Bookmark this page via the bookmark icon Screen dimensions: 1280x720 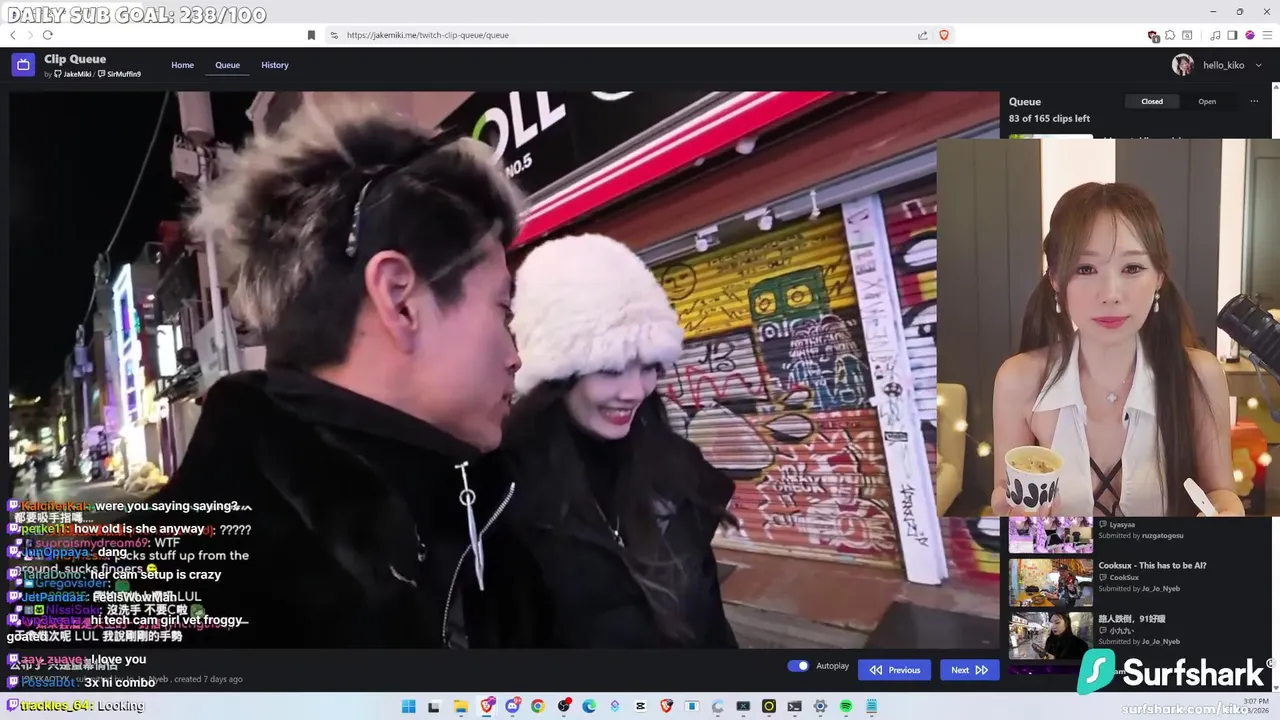click(x=311, y=35)
